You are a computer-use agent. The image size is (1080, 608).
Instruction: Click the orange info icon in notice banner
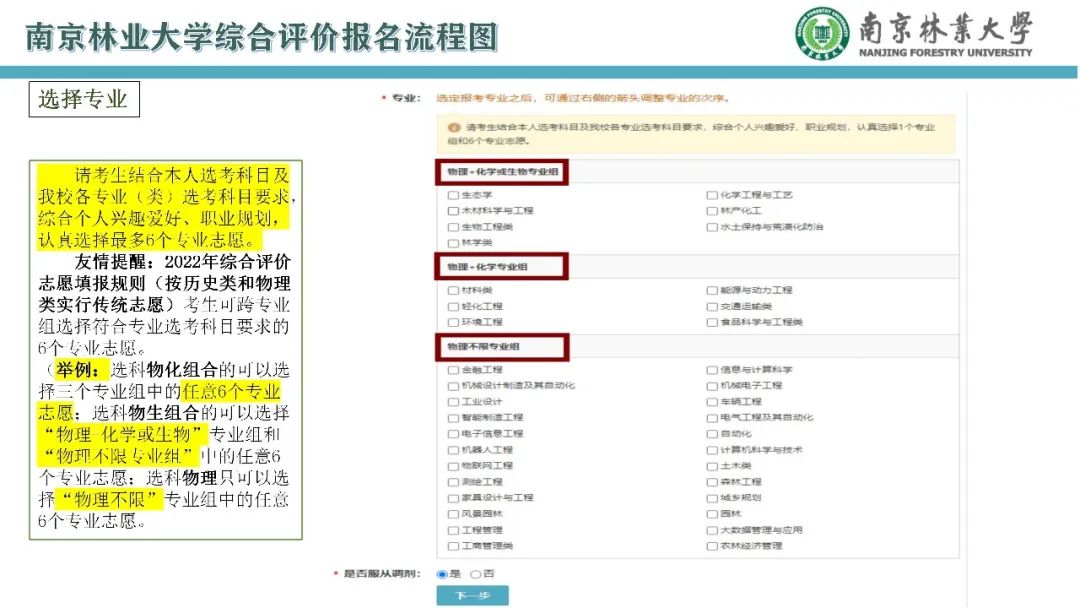[x=453, y=128]
